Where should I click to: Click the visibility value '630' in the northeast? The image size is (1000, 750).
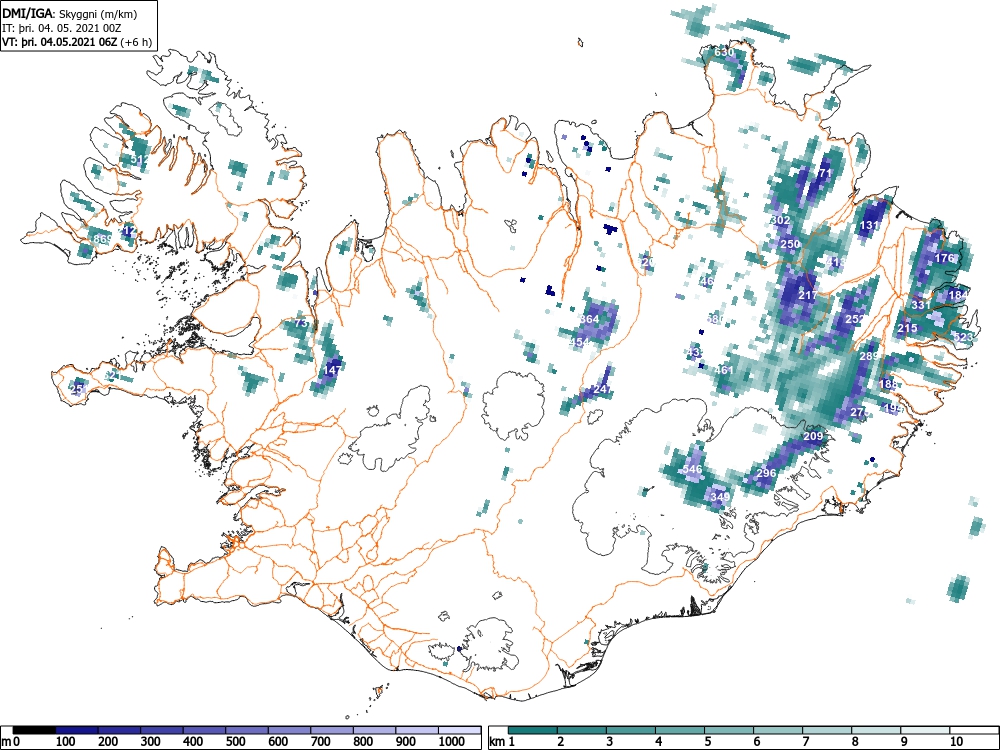click(724, 52)
